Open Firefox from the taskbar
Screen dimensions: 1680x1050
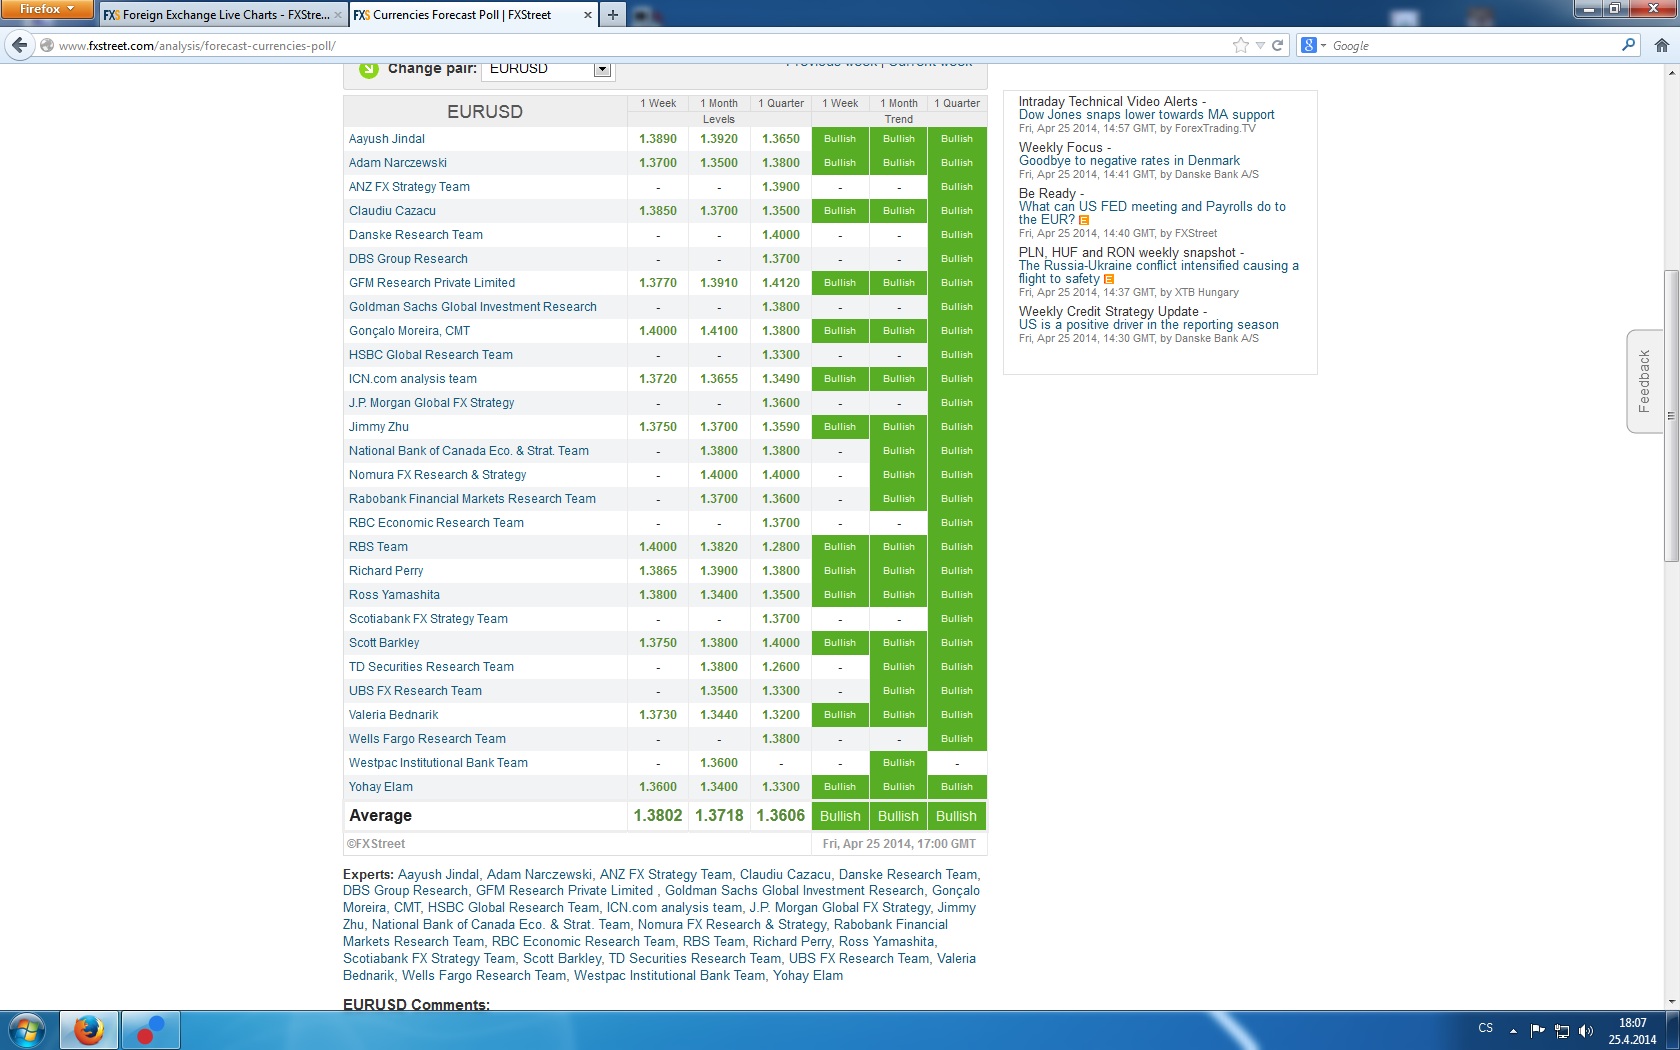point(89,1030)
